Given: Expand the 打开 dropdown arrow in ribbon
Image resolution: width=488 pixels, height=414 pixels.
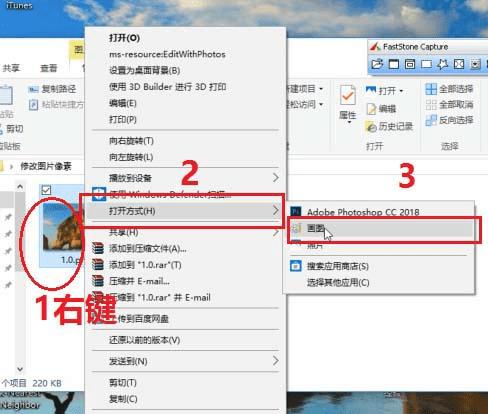Looking at the screenshot, I should pos(401,91).
